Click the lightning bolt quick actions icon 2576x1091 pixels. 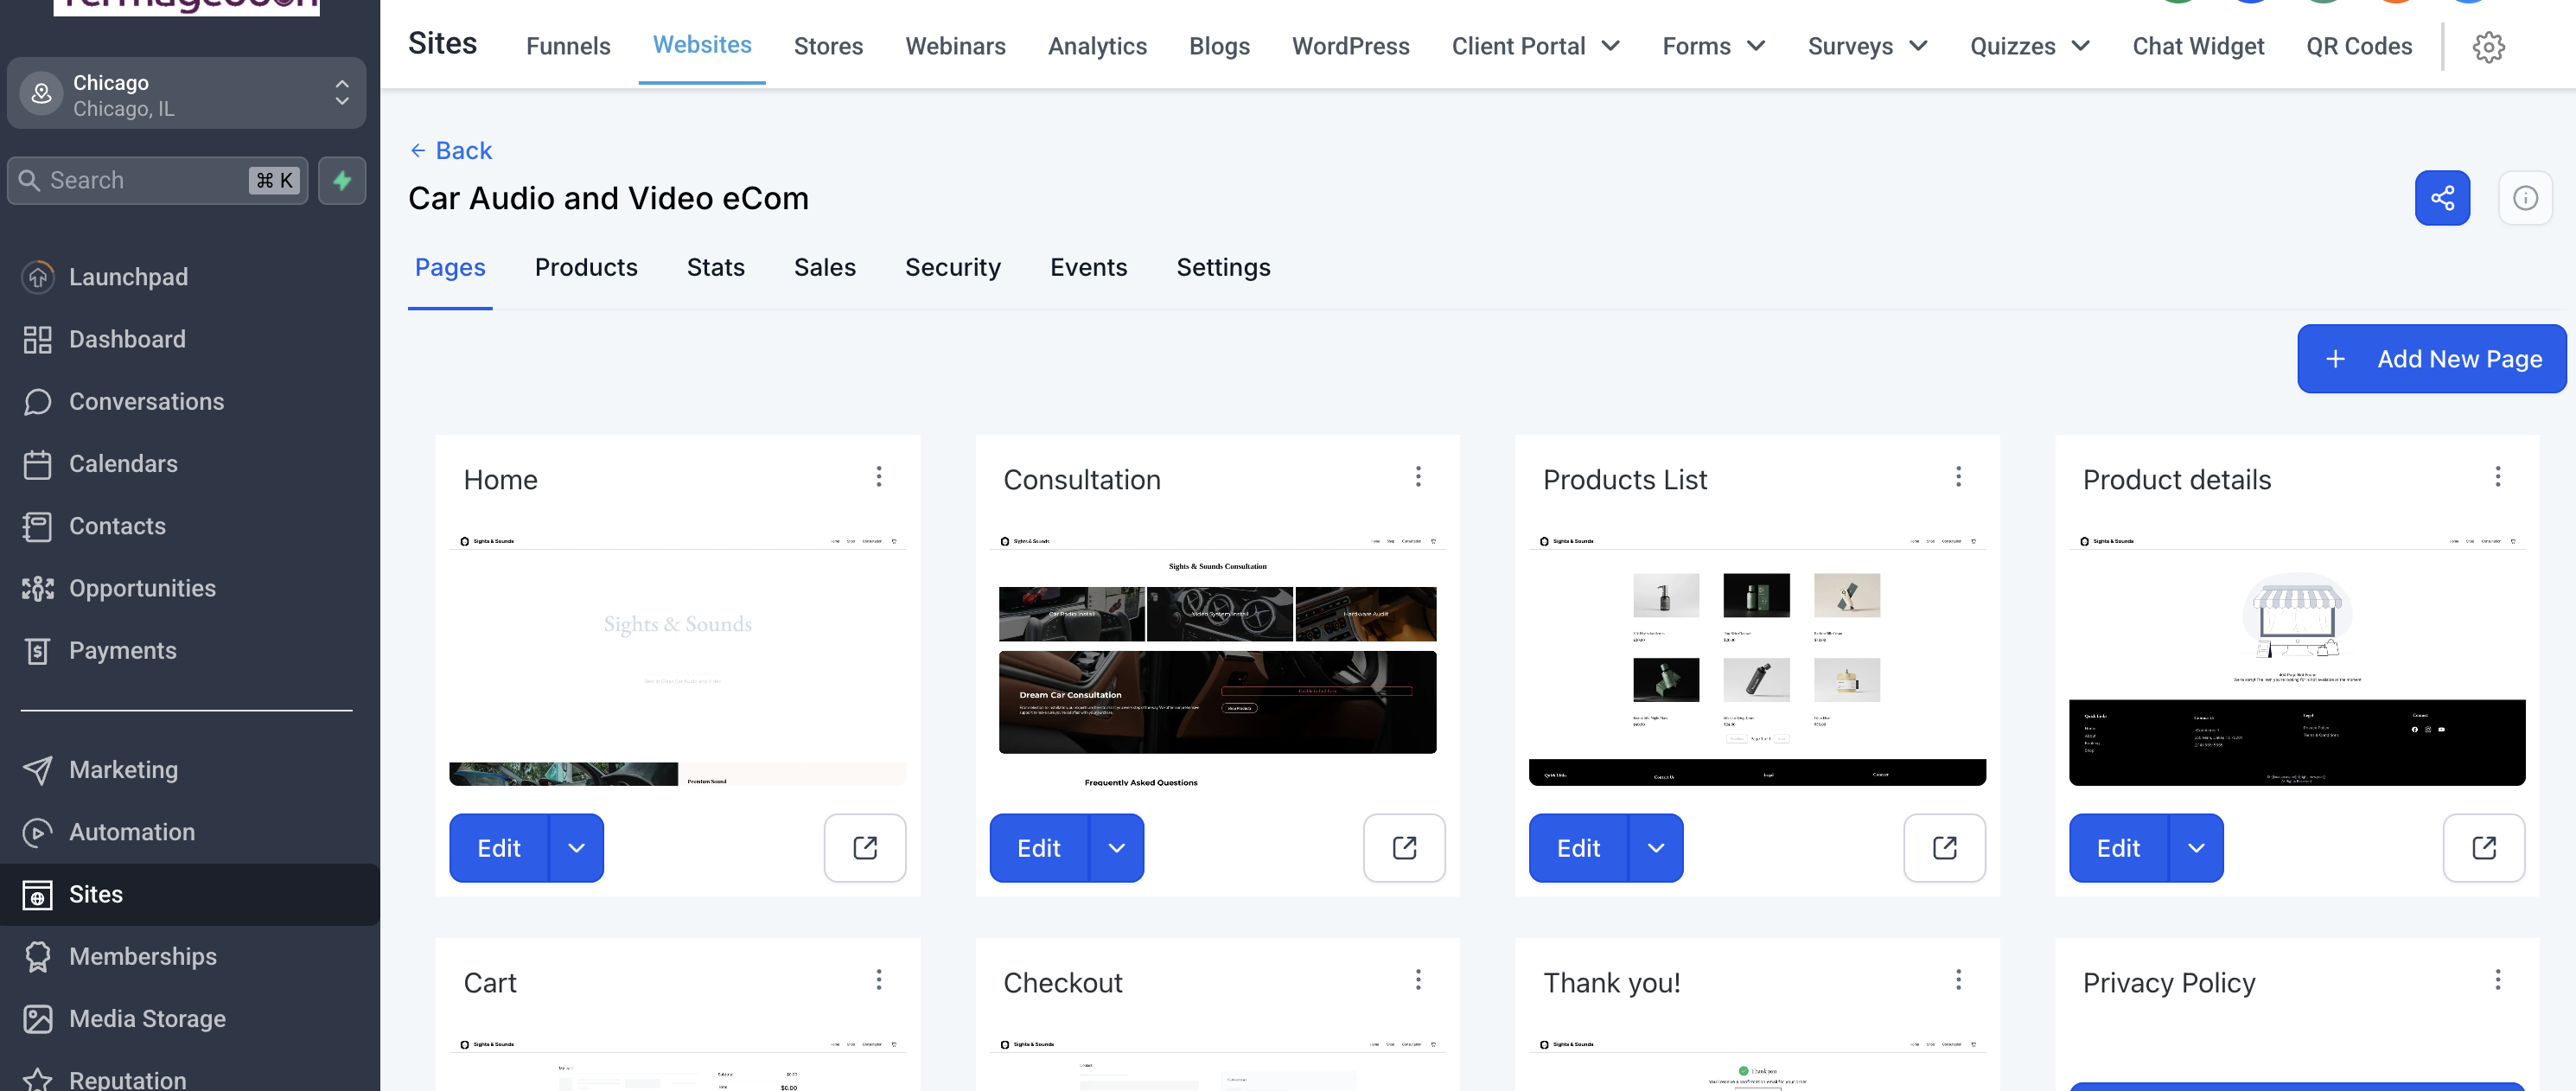tap(342, 181)
